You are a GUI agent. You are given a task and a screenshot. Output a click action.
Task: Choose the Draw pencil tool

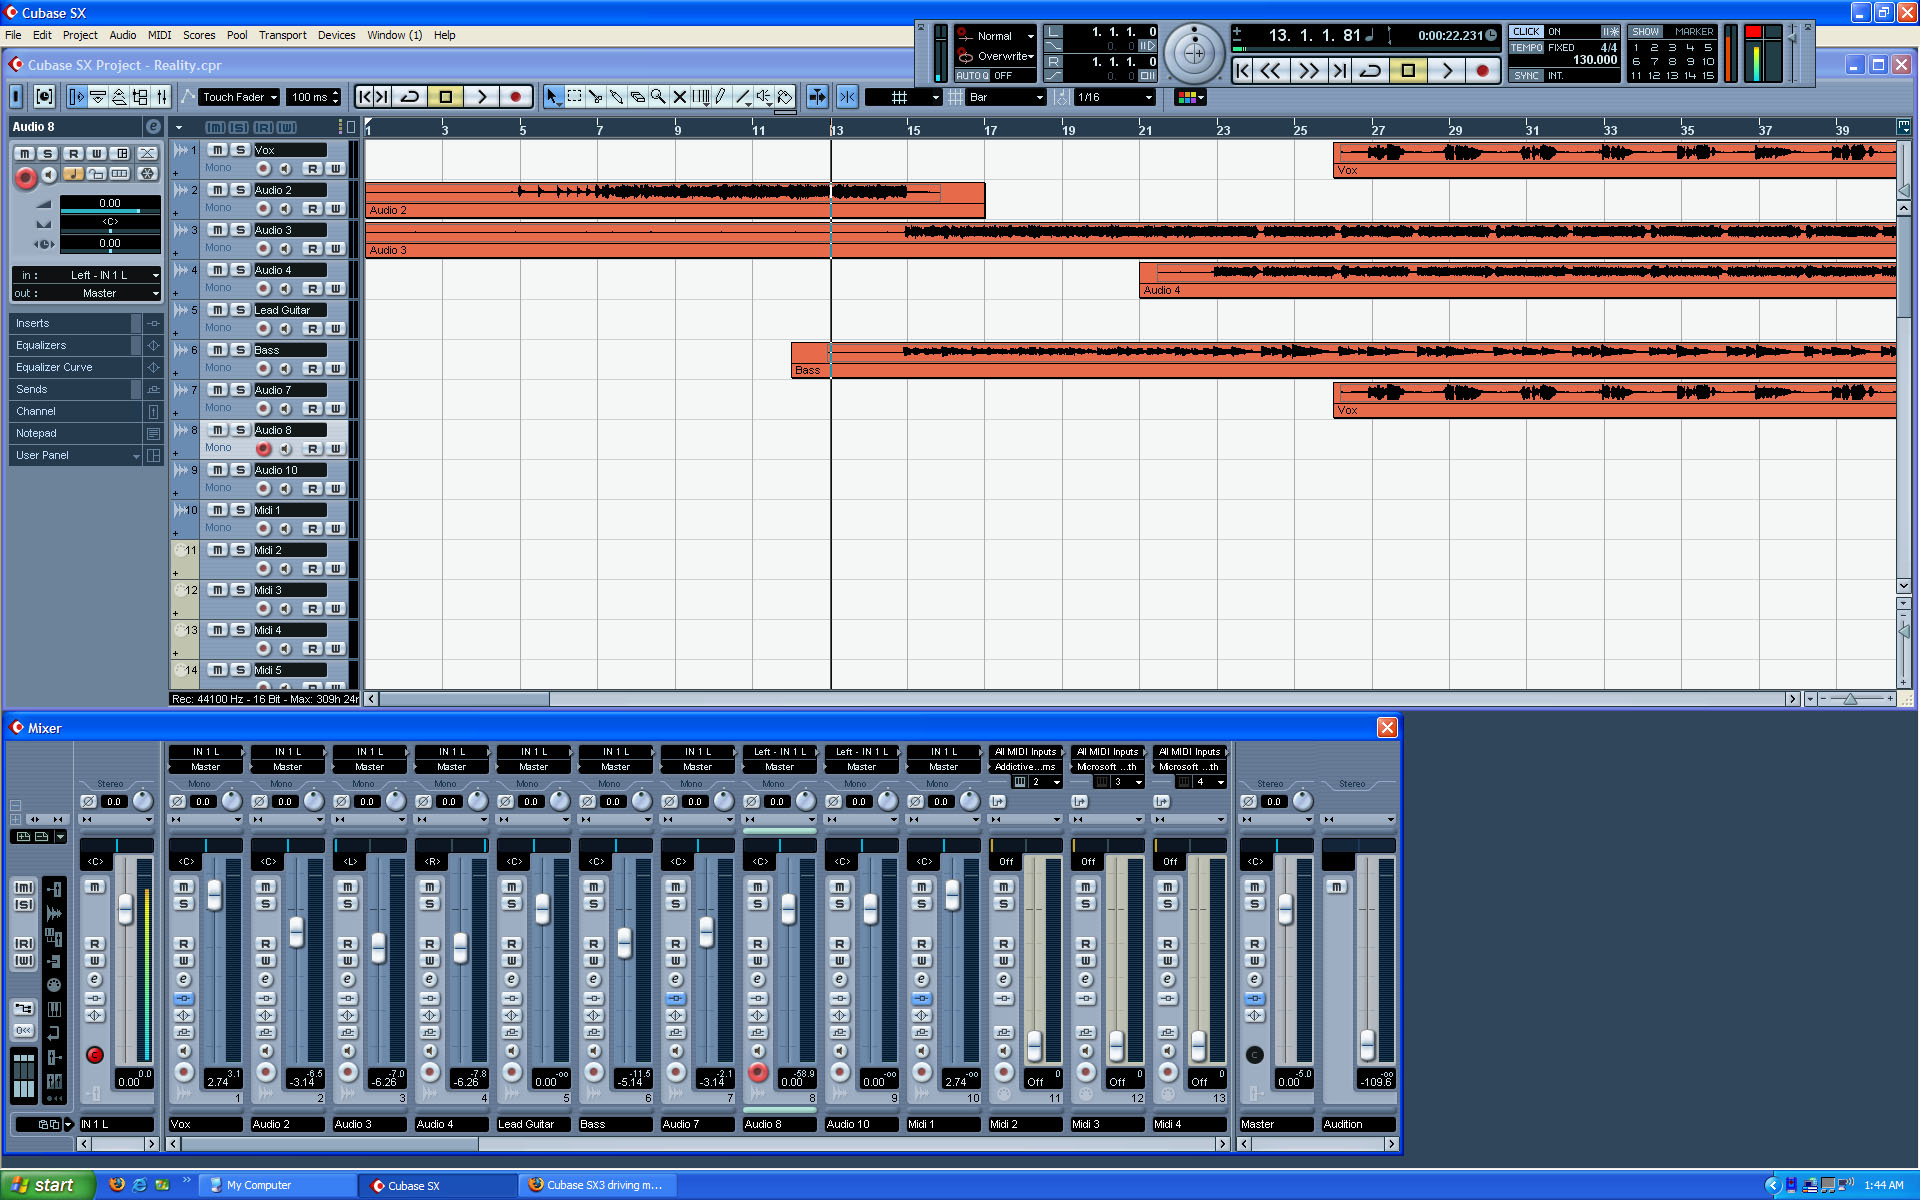click(x=721, y=97)
